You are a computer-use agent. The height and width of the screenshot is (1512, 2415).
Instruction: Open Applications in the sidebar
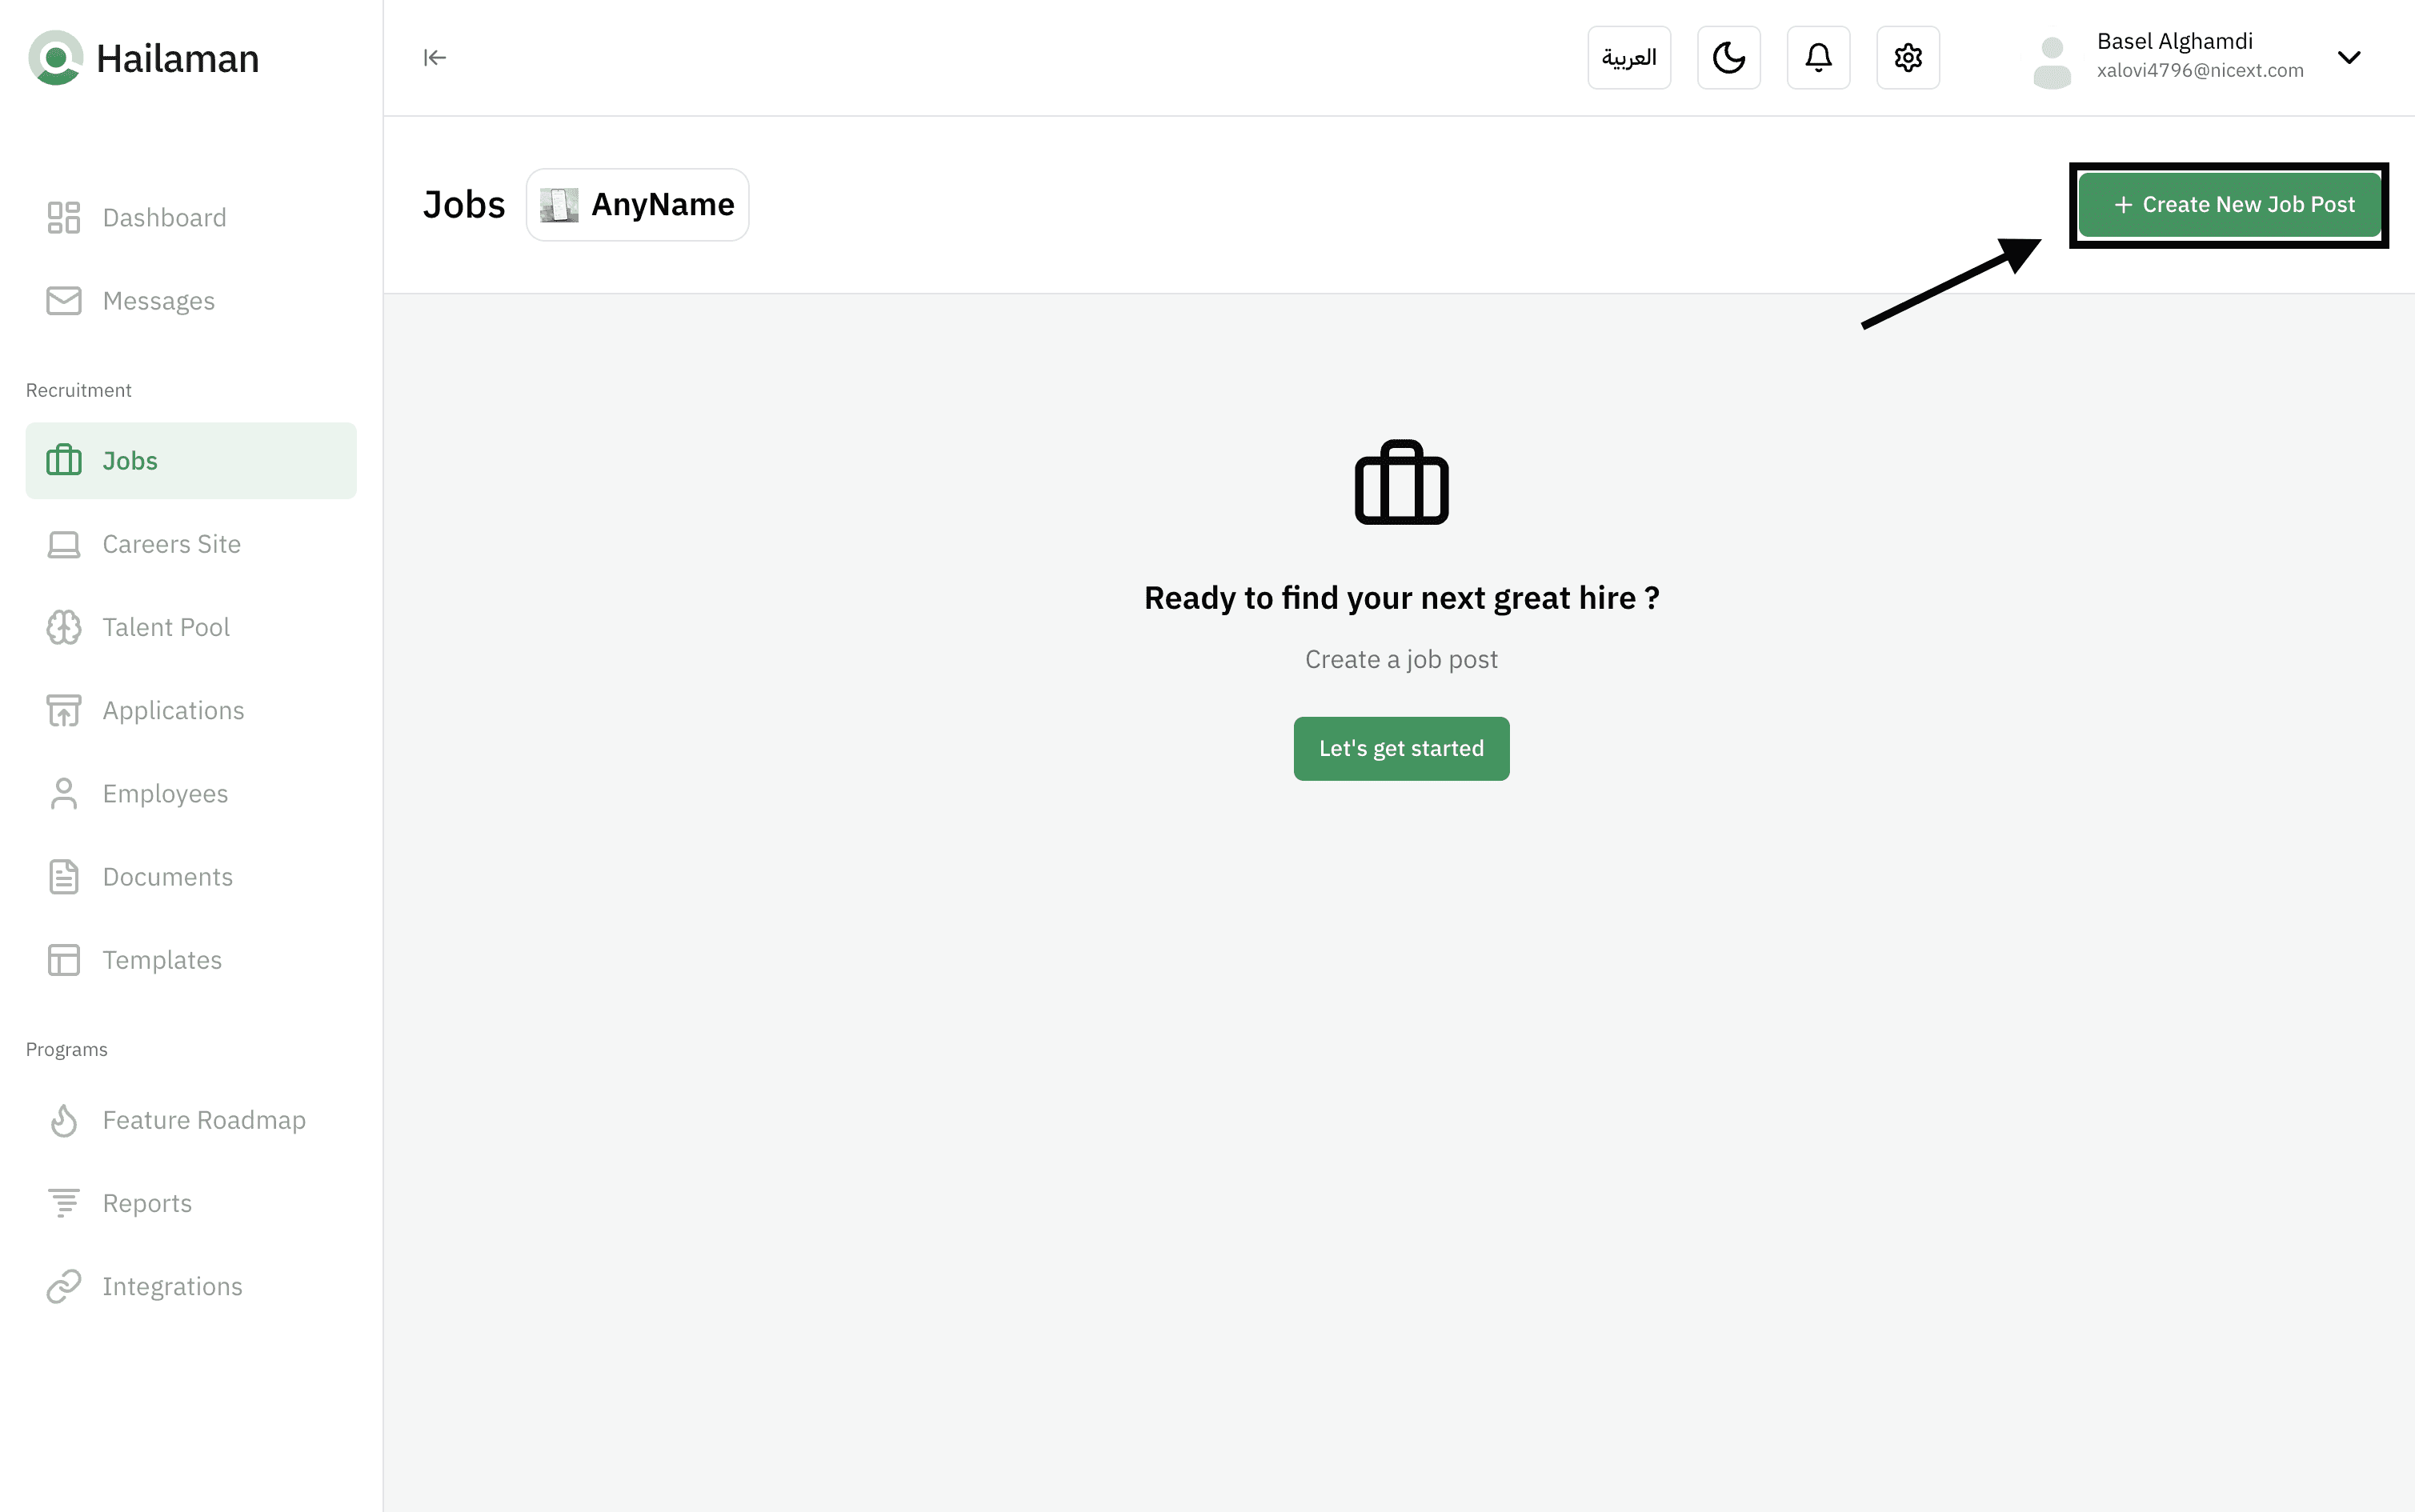[173, 710]
